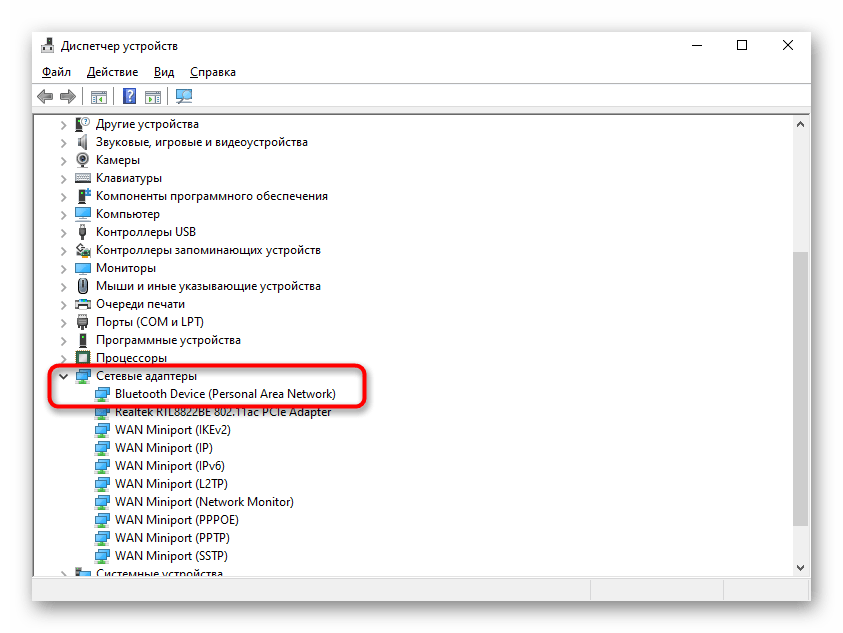Click the printer icon beside Очереди печати
Screen dimensions: 843x633
coord(82,304)
